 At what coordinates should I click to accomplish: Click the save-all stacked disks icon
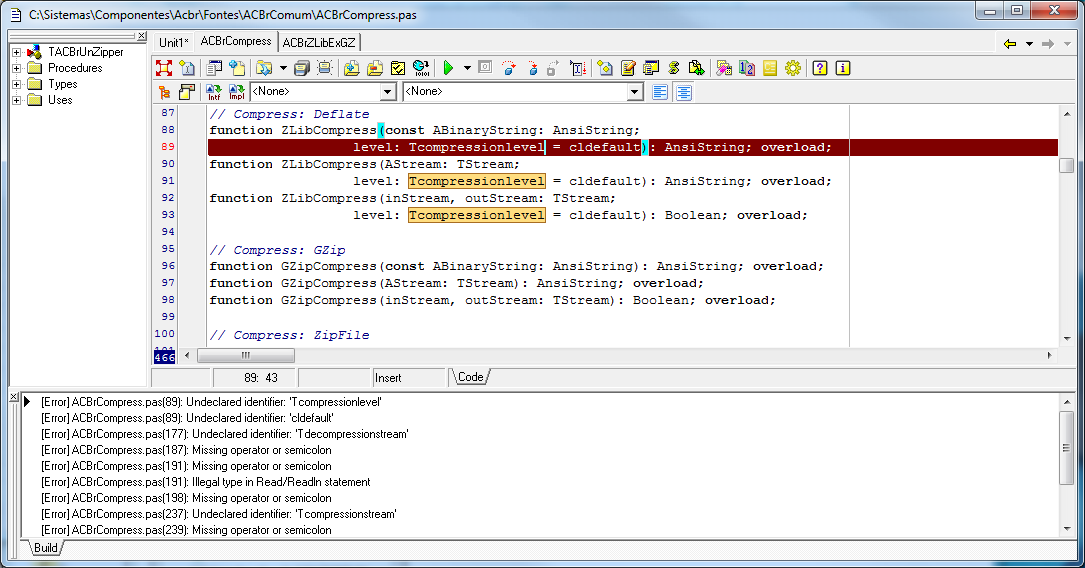302,68
